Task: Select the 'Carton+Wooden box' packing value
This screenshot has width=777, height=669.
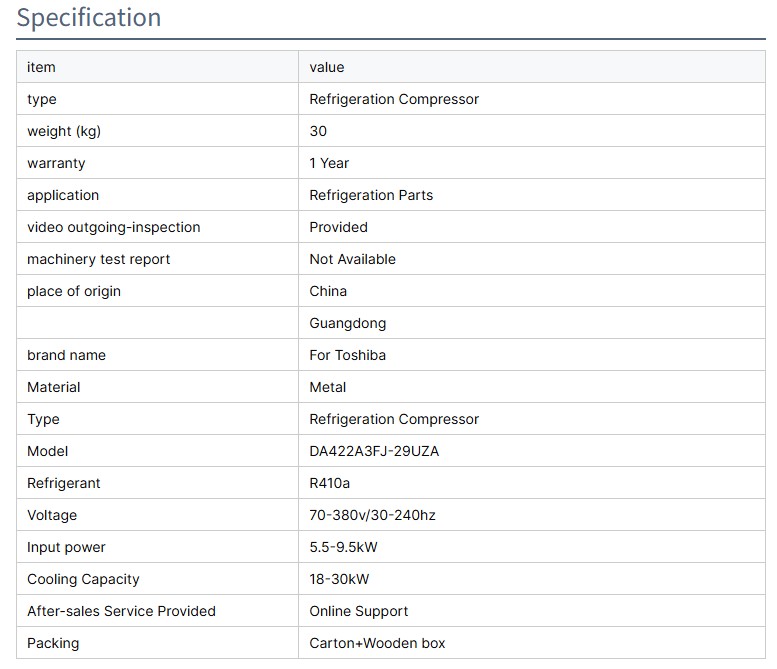Action: coord(377,643)
